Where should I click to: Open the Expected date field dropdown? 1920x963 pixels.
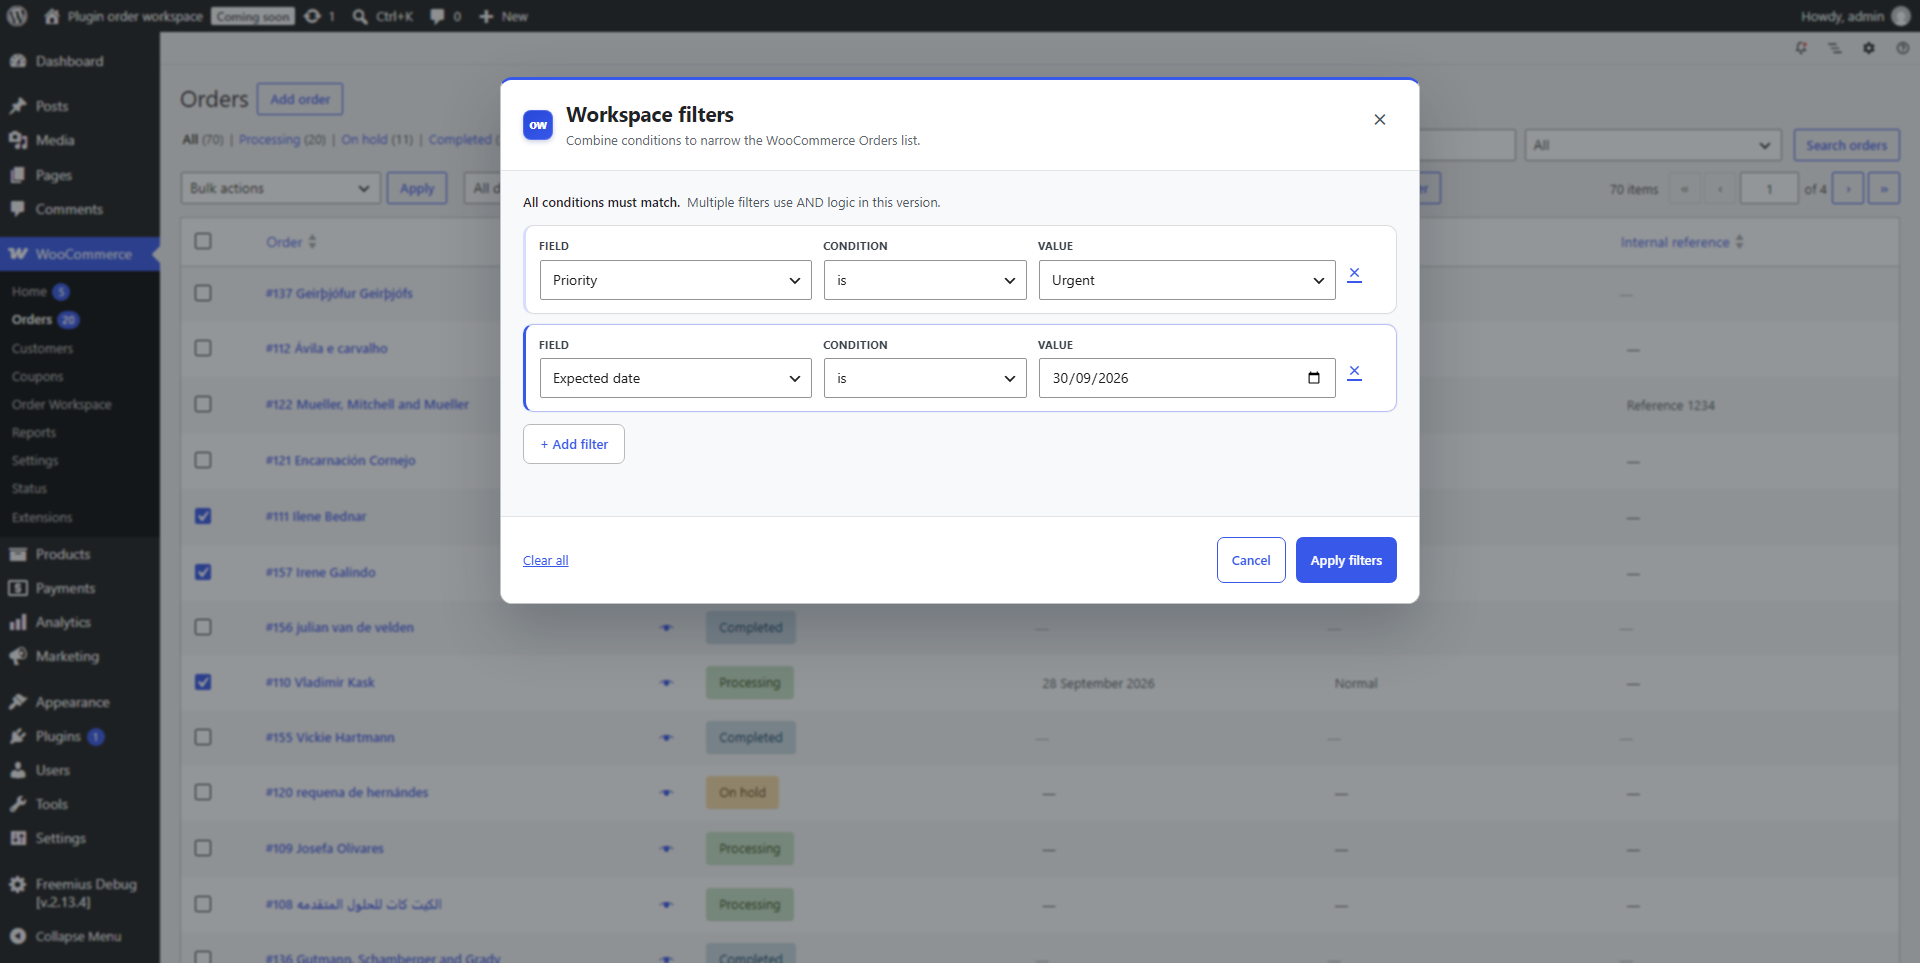coord(676,378)
